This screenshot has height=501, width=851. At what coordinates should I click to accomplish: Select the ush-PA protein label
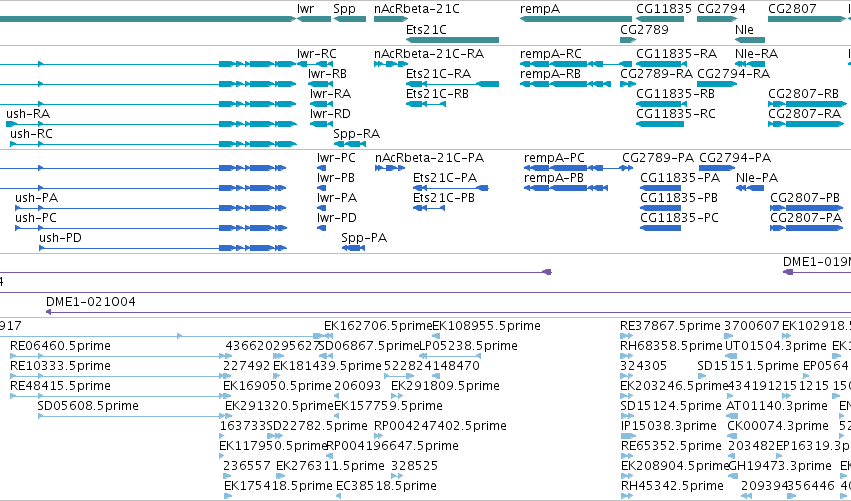(36, 198)
